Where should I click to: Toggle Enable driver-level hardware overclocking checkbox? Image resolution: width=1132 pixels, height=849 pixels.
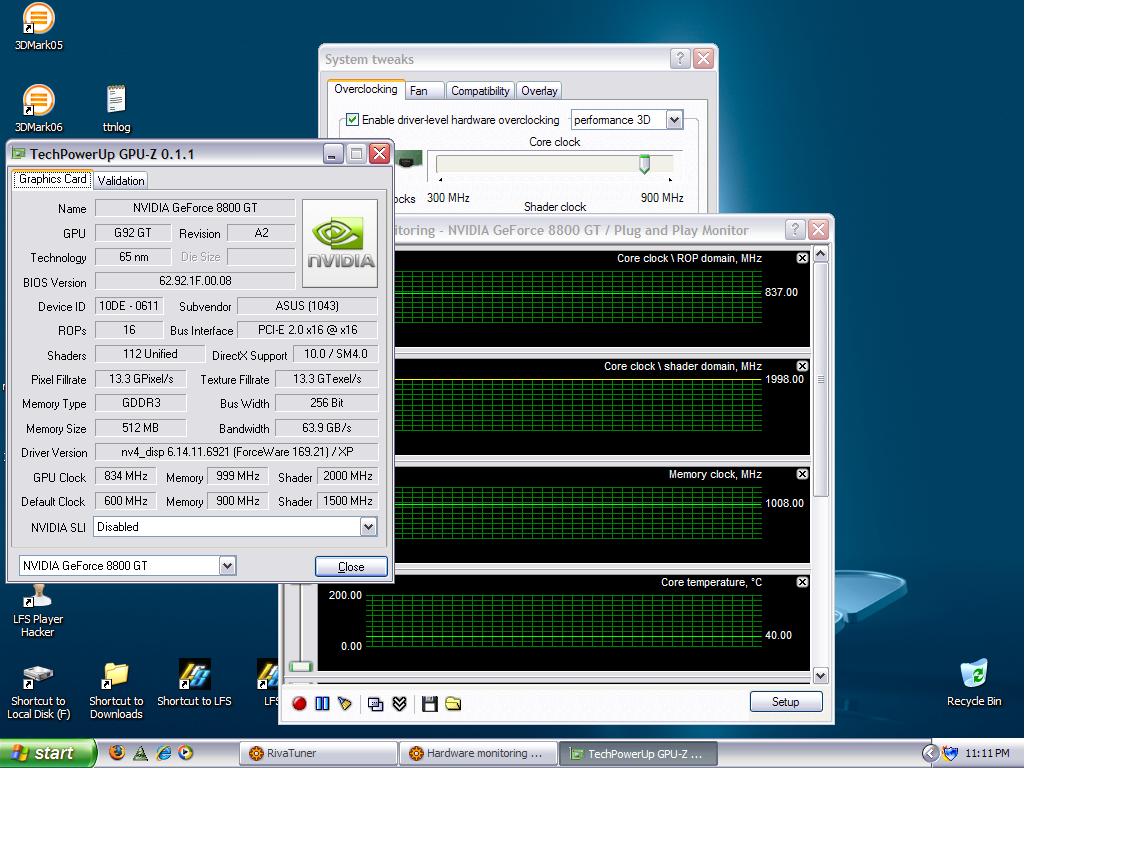(352, 119)
